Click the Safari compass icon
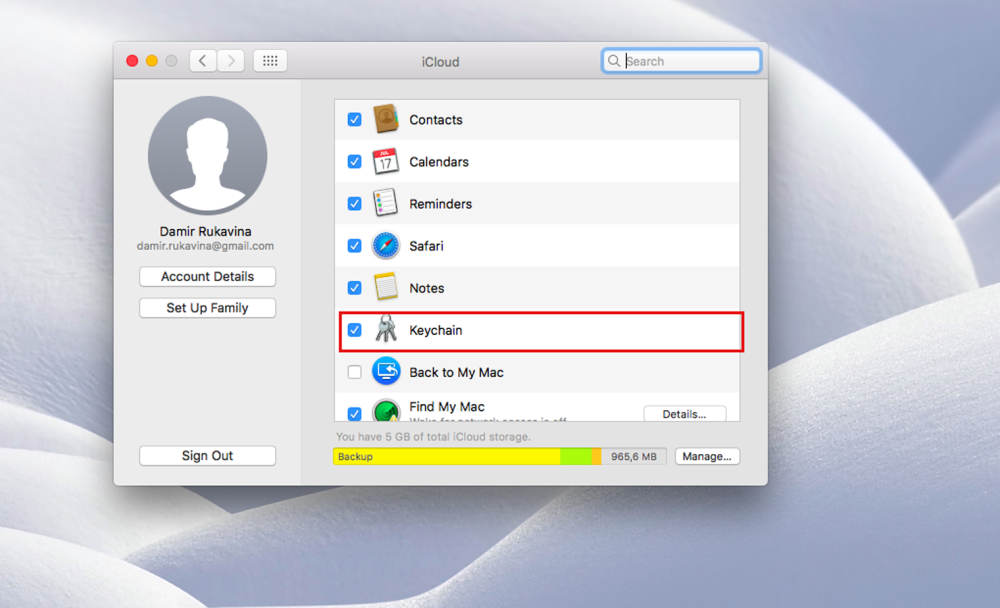This screenshot has width=1000, height=608. pos(386,246)
